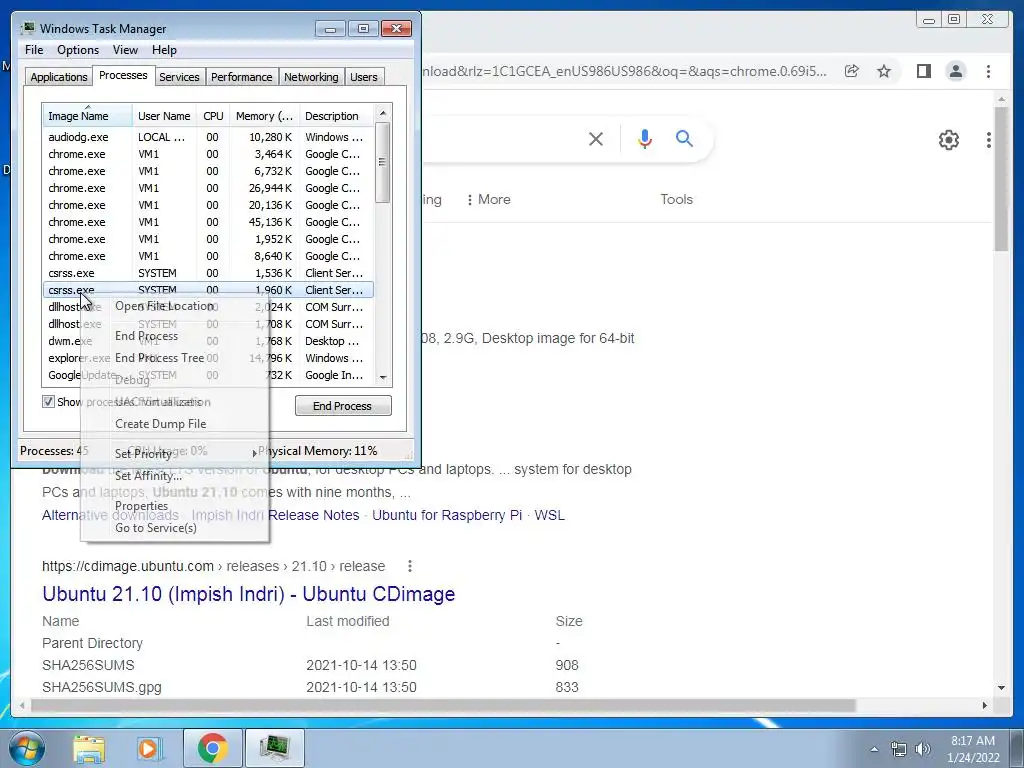Screen dimensions: 1024x768
Task: Click the End Process button
Action: tap(343, 406)
